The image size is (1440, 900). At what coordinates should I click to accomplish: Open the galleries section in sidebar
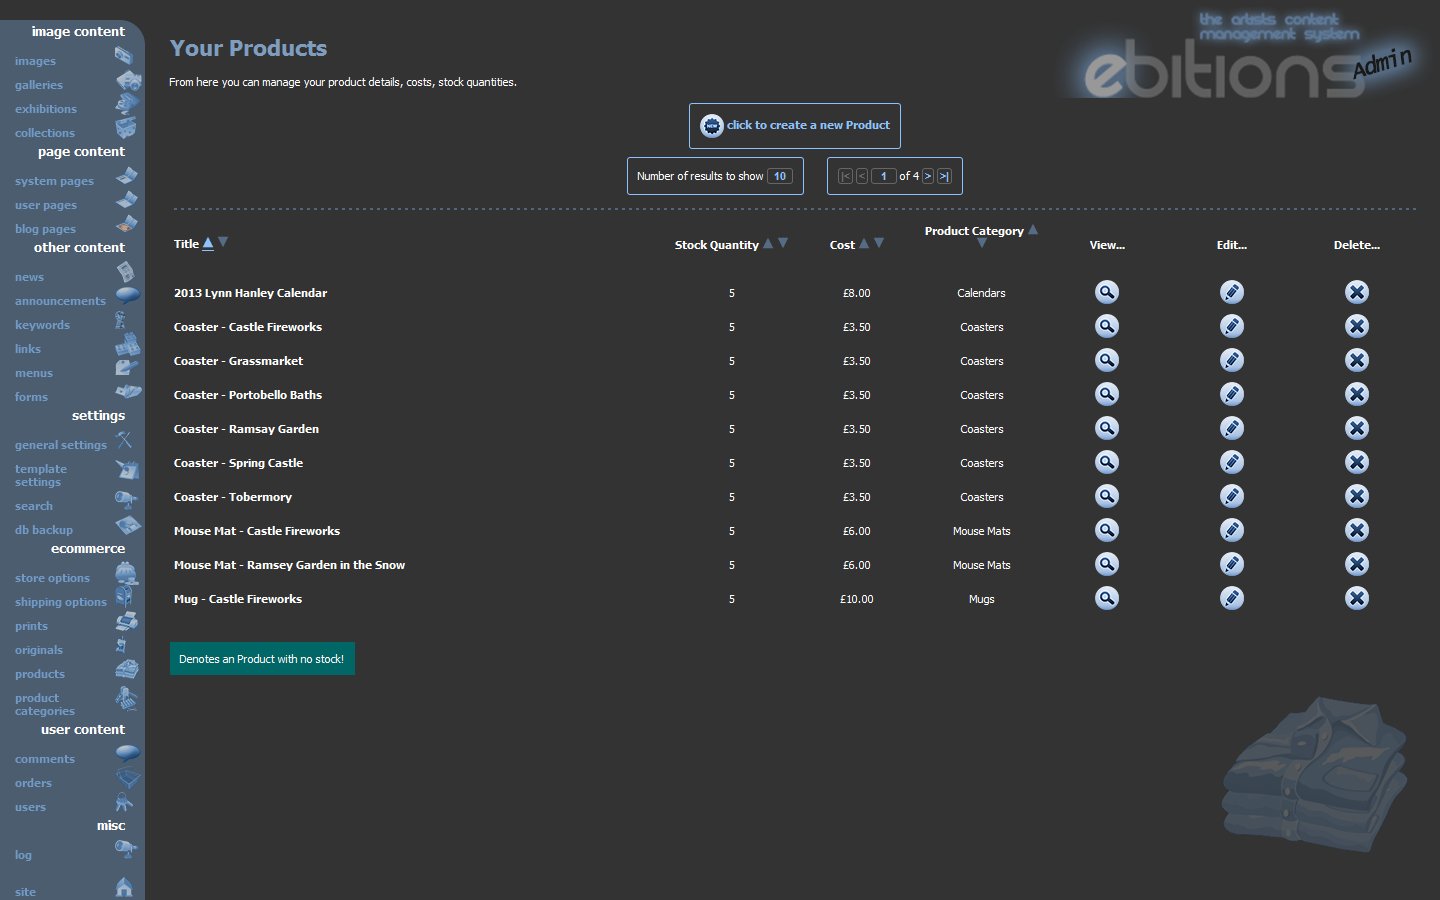pyautogui.click(x=39, y=85)
